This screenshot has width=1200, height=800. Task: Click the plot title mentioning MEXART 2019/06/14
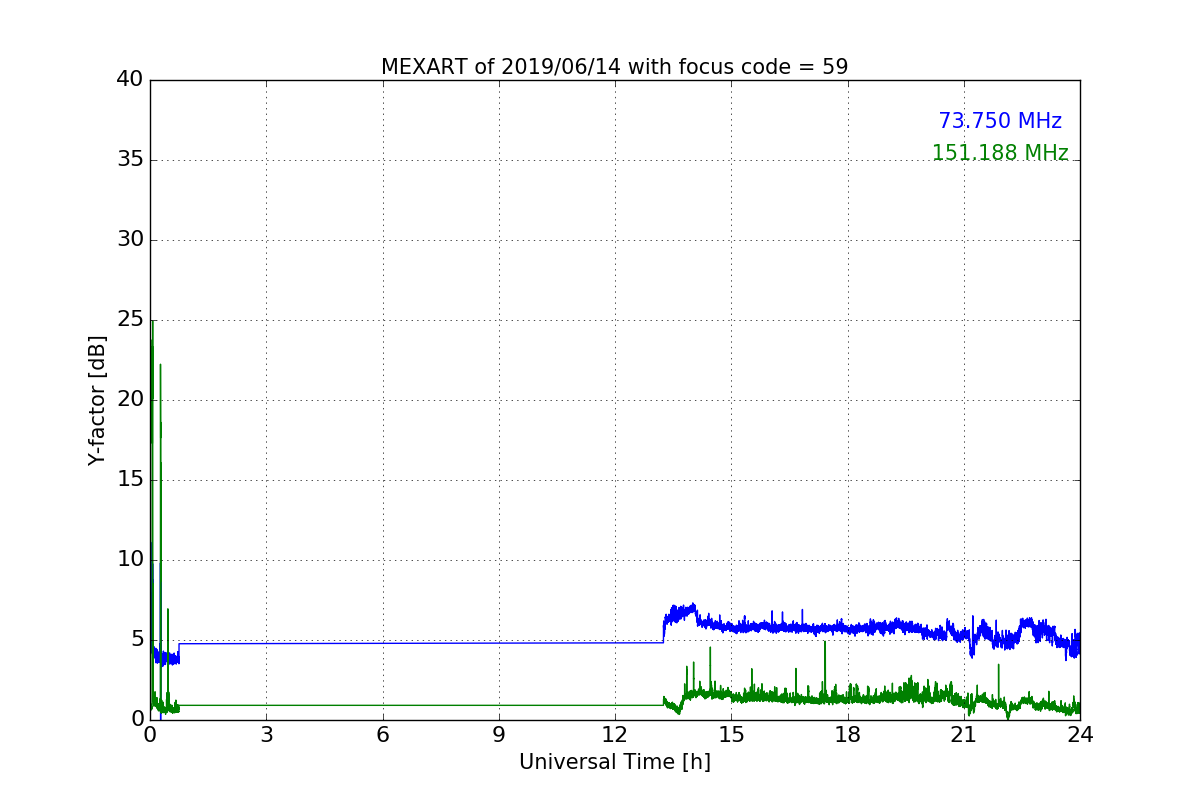(x=614, y=67)
